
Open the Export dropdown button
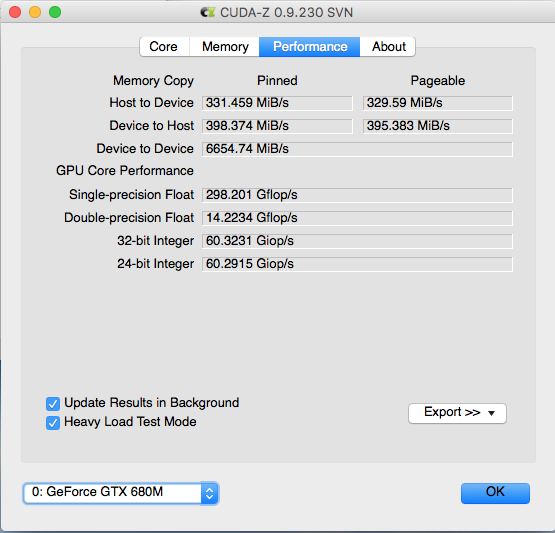pyautogui.click(x=457, y=413)
